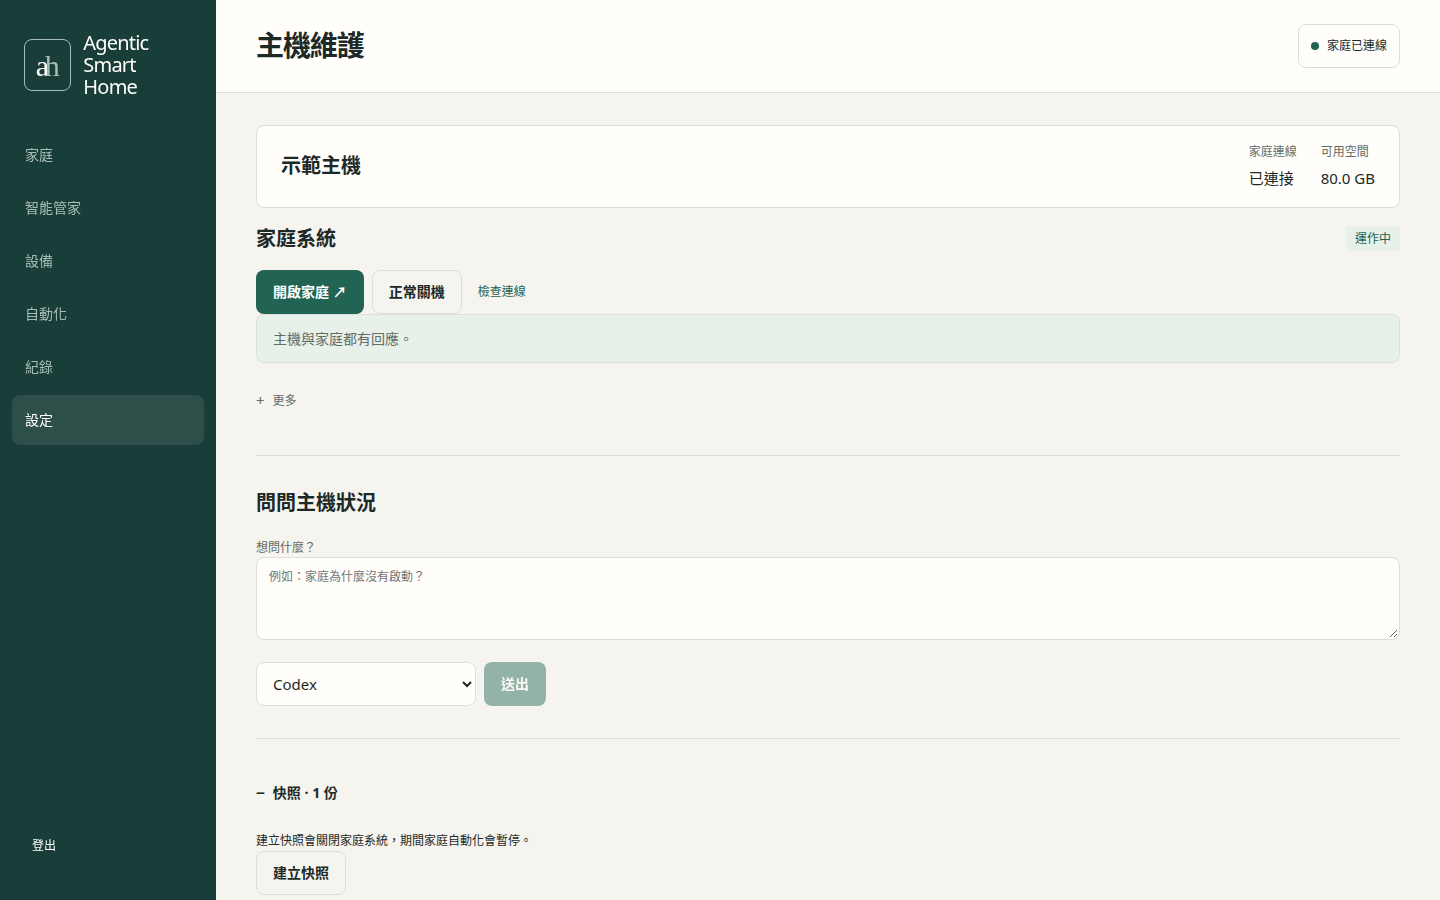Click the 可用空間 label in host card
This screenshot has height=900, width=1440.
[1345, 151]
